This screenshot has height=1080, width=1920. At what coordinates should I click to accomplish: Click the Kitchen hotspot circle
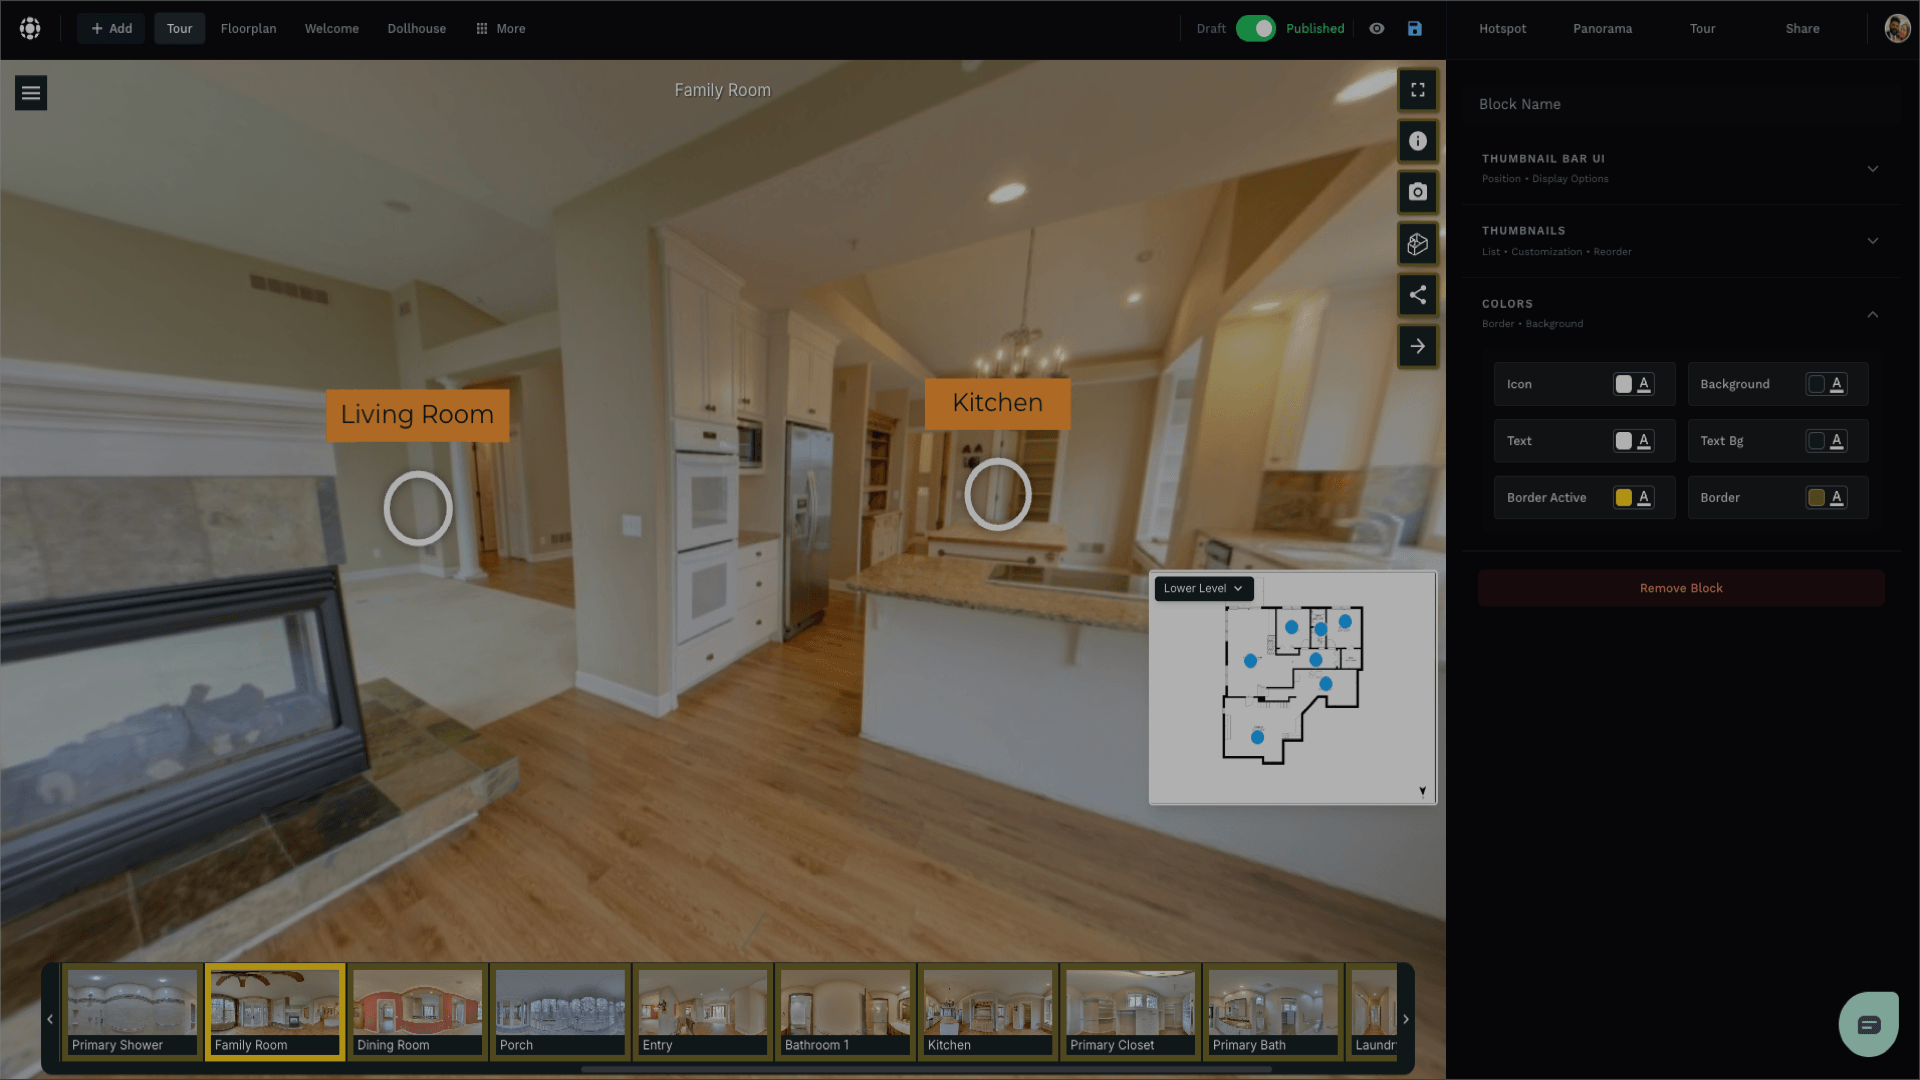pyautogui.click(x=998, y=494)
